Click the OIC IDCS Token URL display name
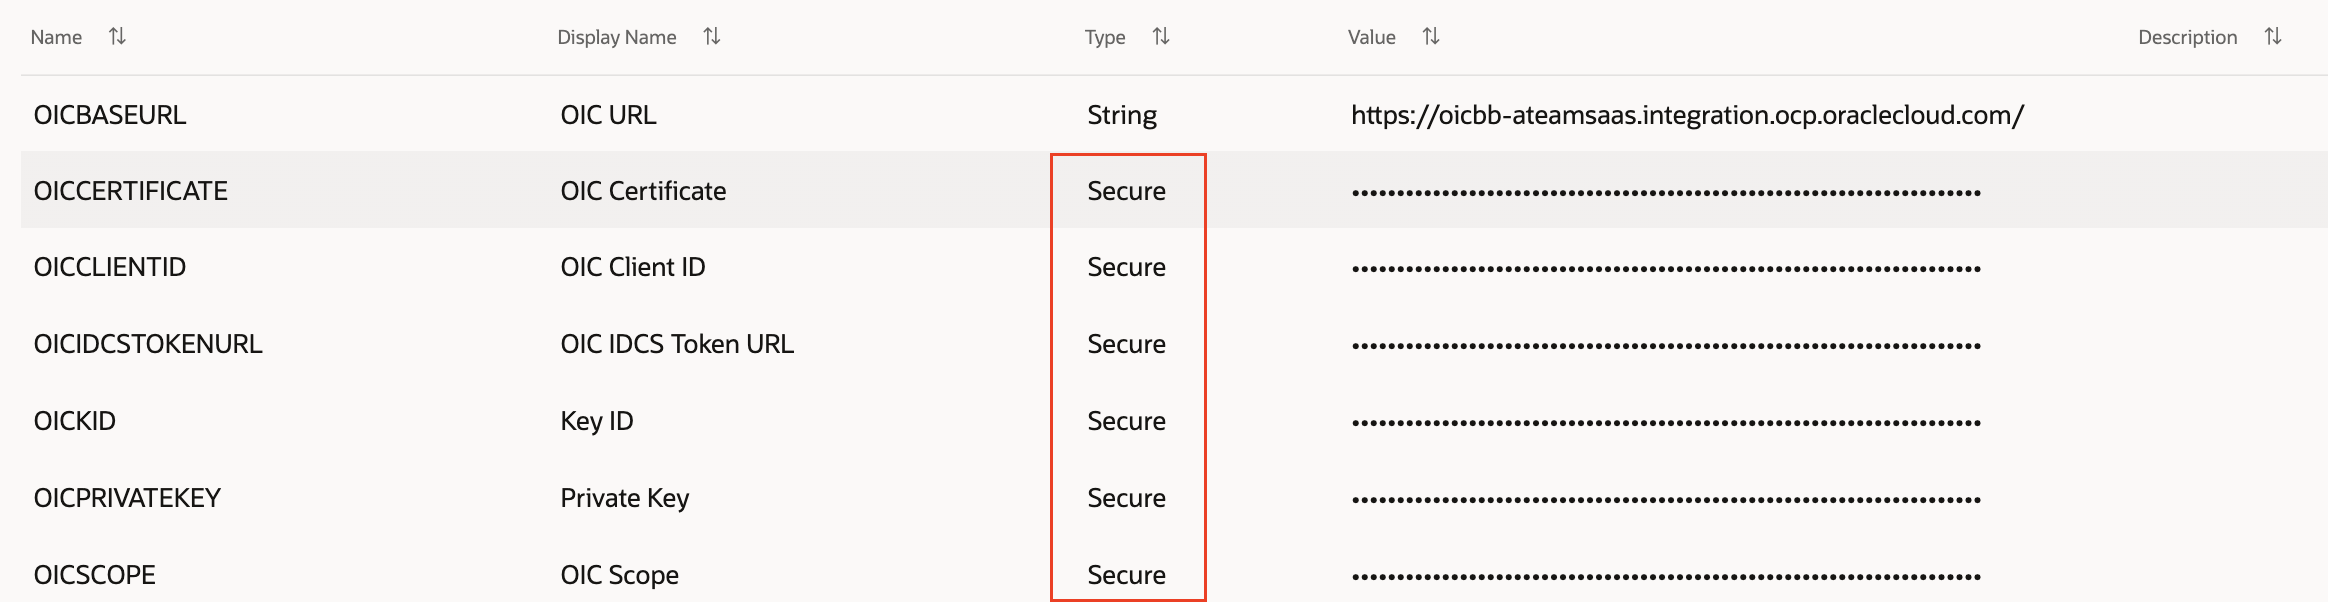 pyautogui.click(x=677, y=343)
